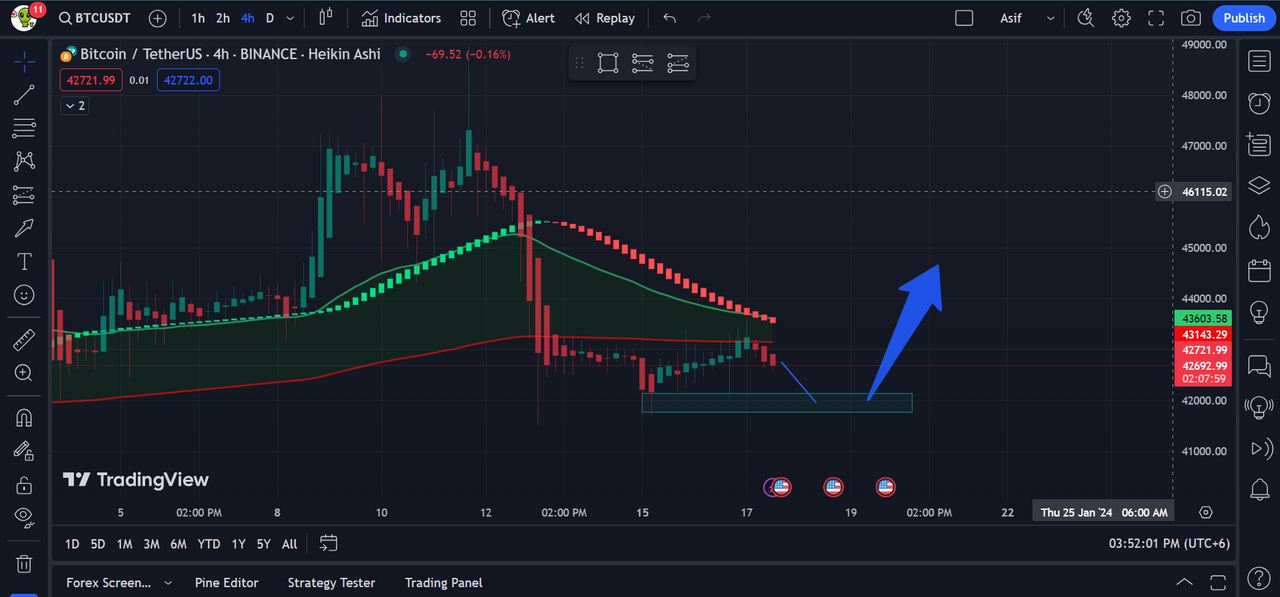Switch to daily D timeframe

click(x=270, y=18)
